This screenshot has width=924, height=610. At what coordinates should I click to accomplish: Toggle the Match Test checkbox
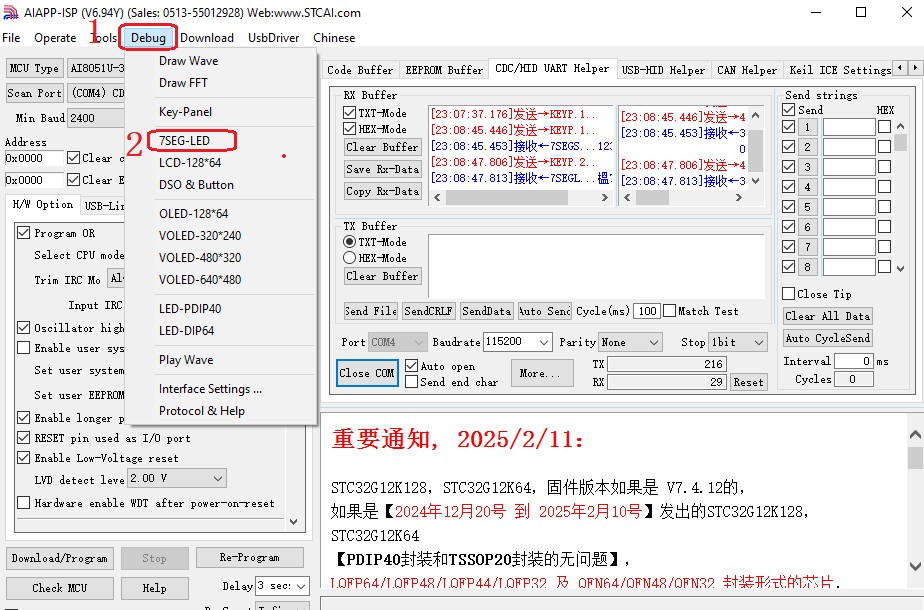tap(669, 311)
